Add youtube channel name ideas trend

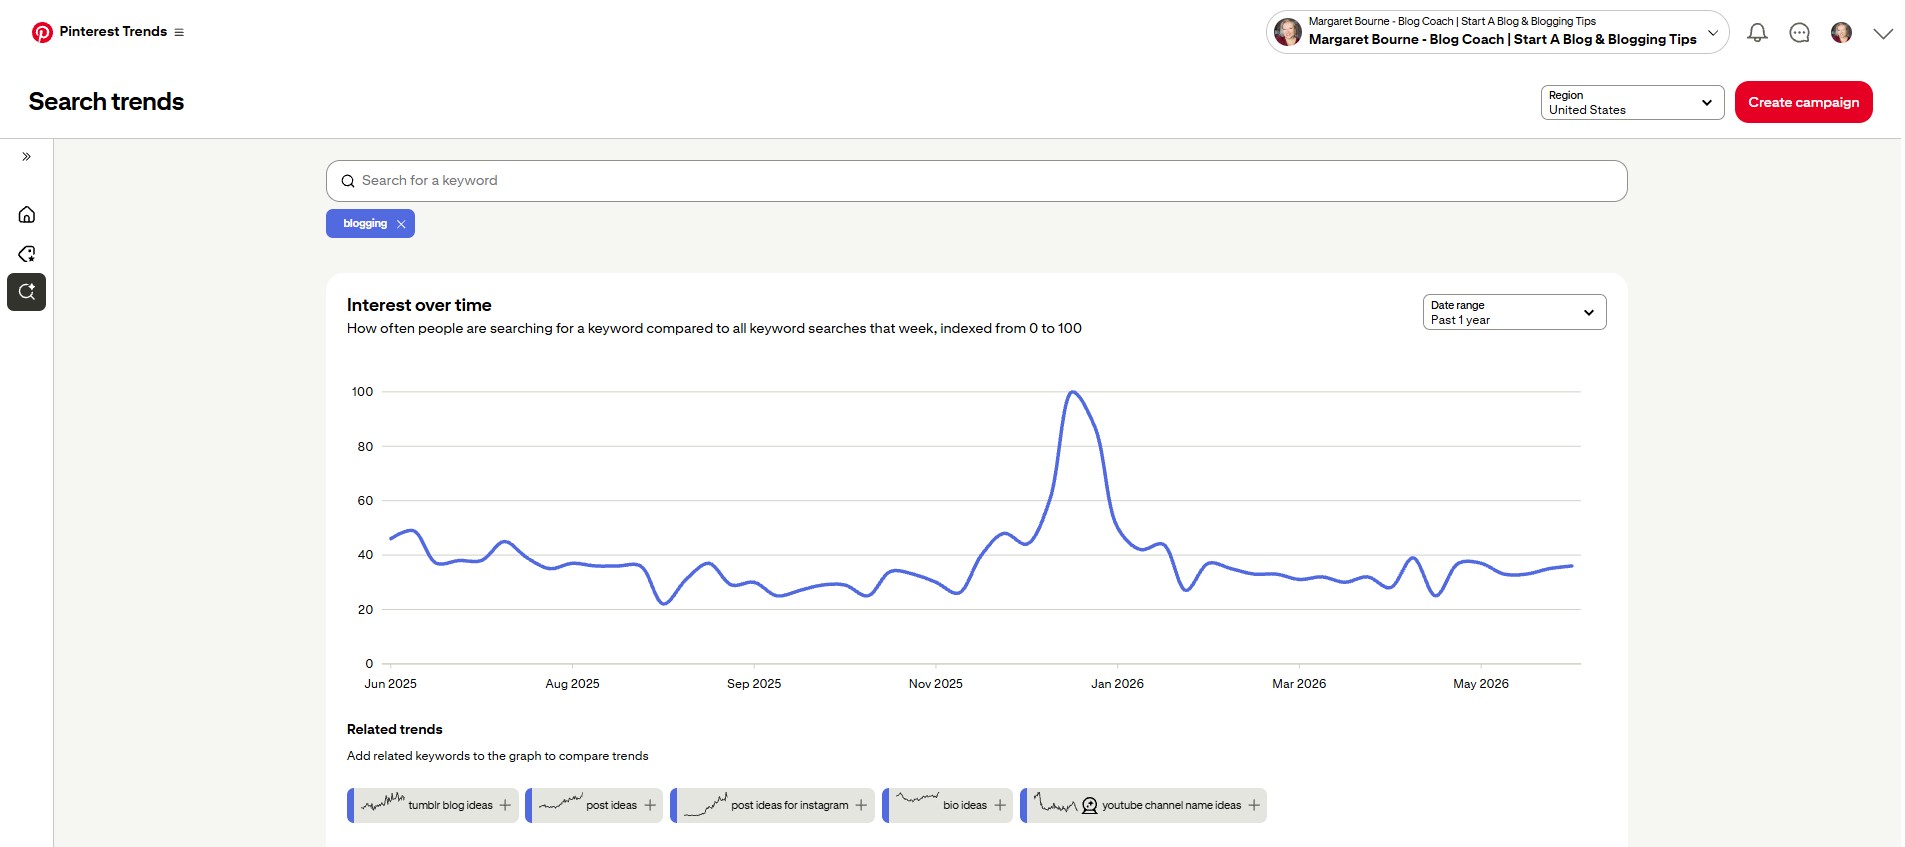point(1143,805)
